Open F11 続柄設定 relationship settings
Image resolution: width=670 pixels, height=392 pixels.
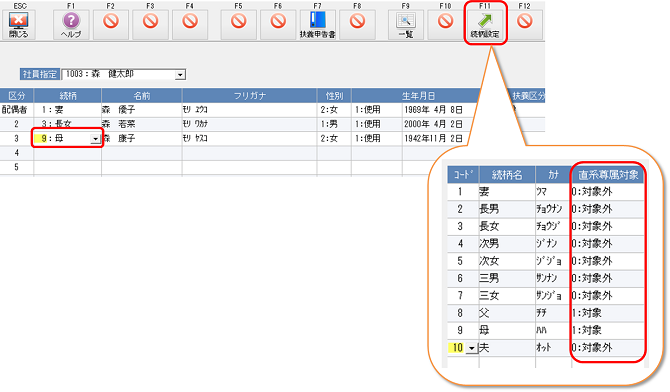coord(485,25)
